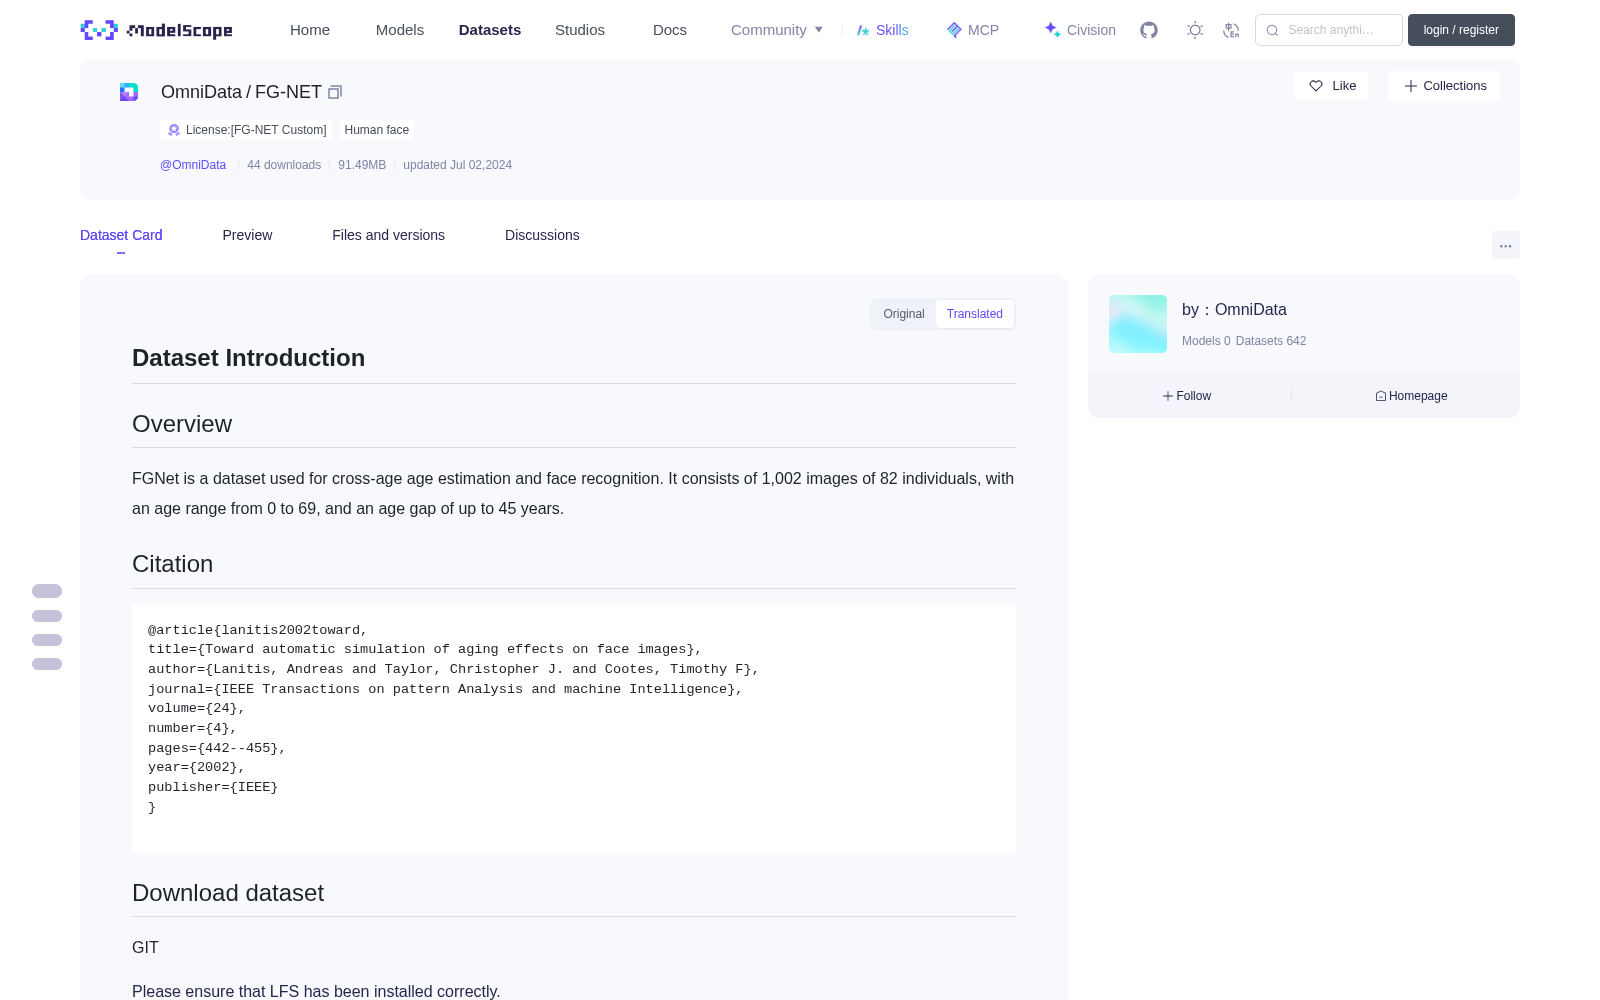Click the Human face tag
Viewport: 1600px width, 1000px height.
coord(377,130)
